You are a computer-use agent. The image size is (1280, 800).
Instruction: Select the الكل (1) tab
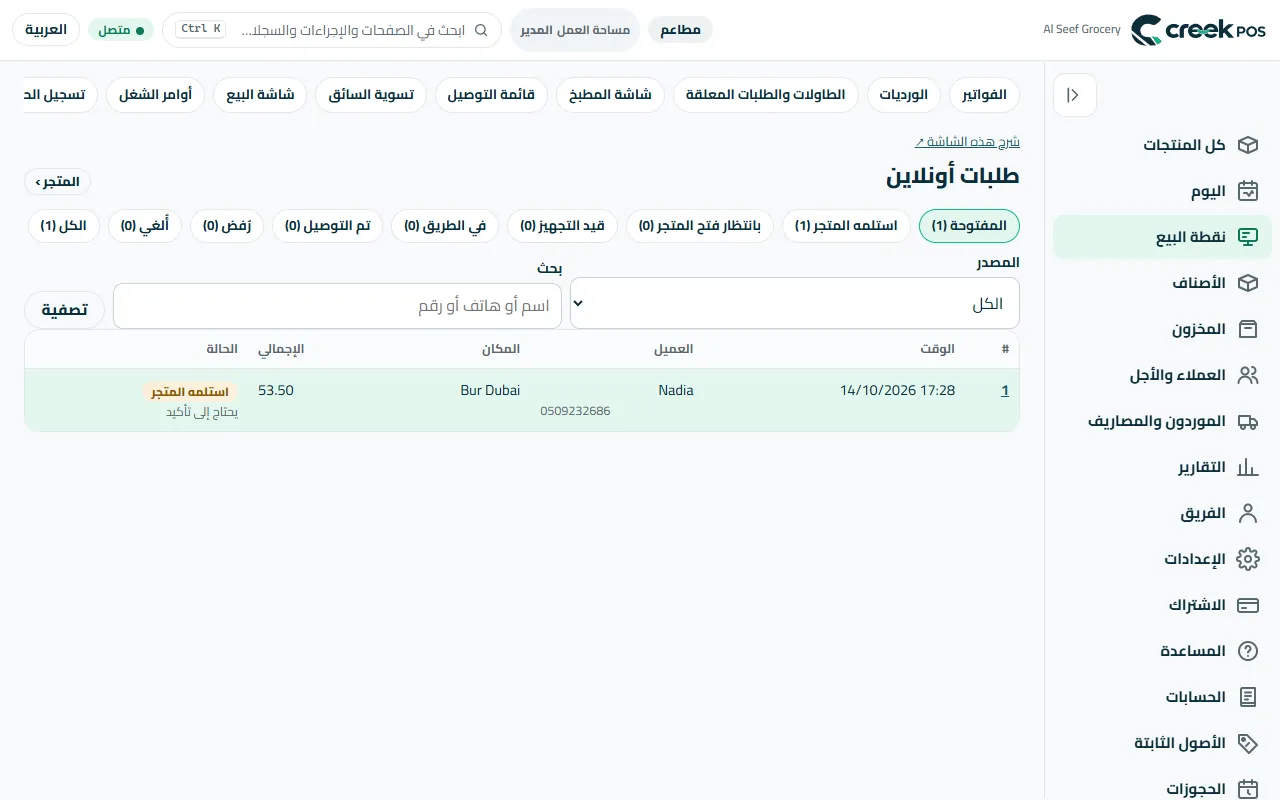pyautogui.click(x=64, y=226)
